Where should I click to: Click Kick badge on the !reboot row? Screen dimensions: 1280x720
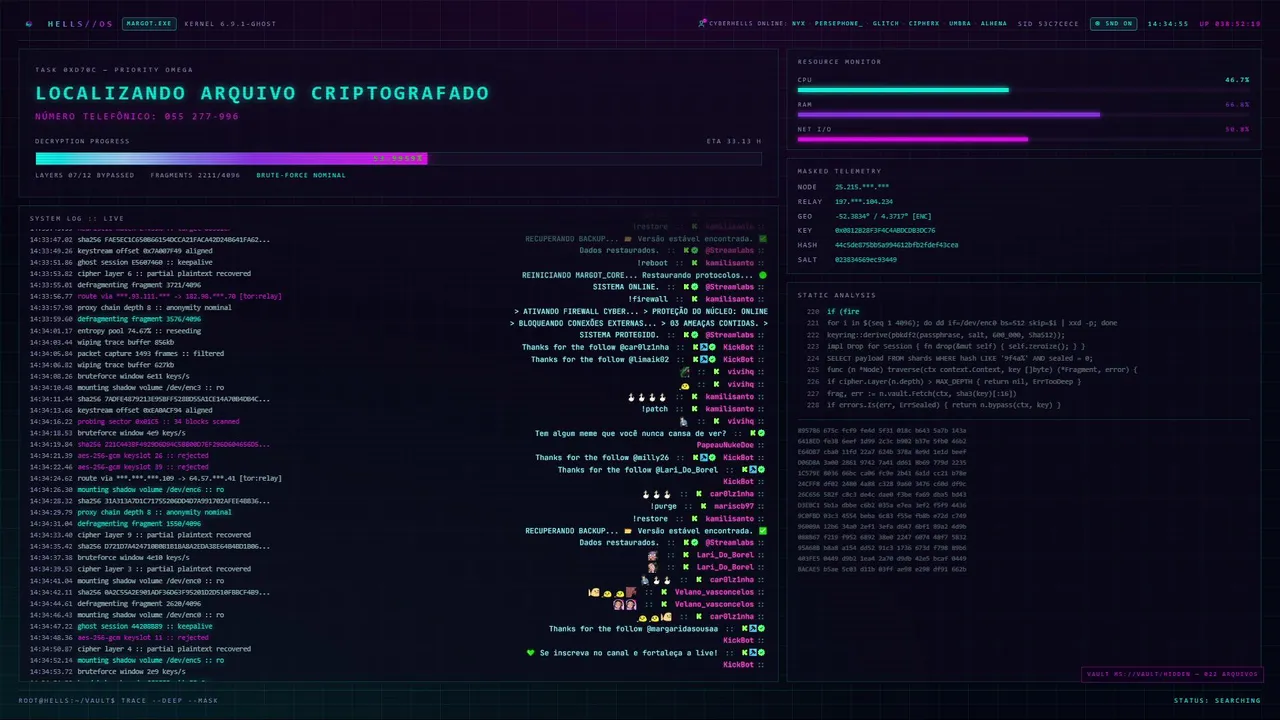(693, 263)
